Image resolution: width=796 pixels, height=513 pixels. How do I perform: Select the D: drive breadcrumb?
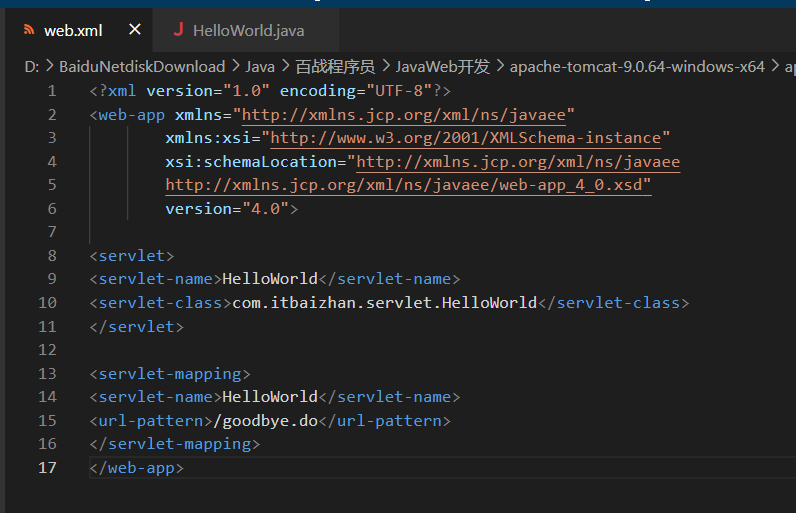click(31, 66)
